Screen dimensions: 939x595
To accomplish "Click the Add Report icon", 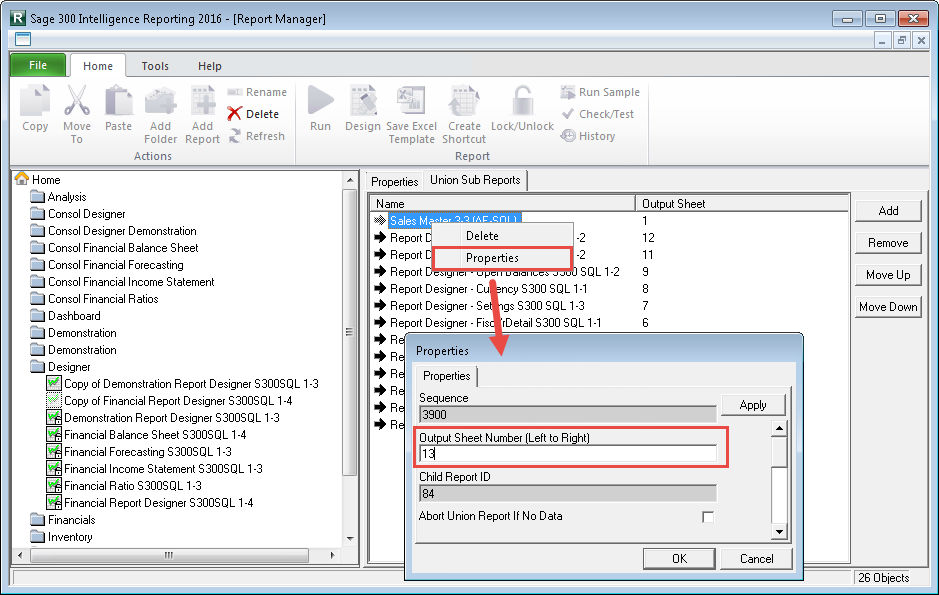I will 202,101.
